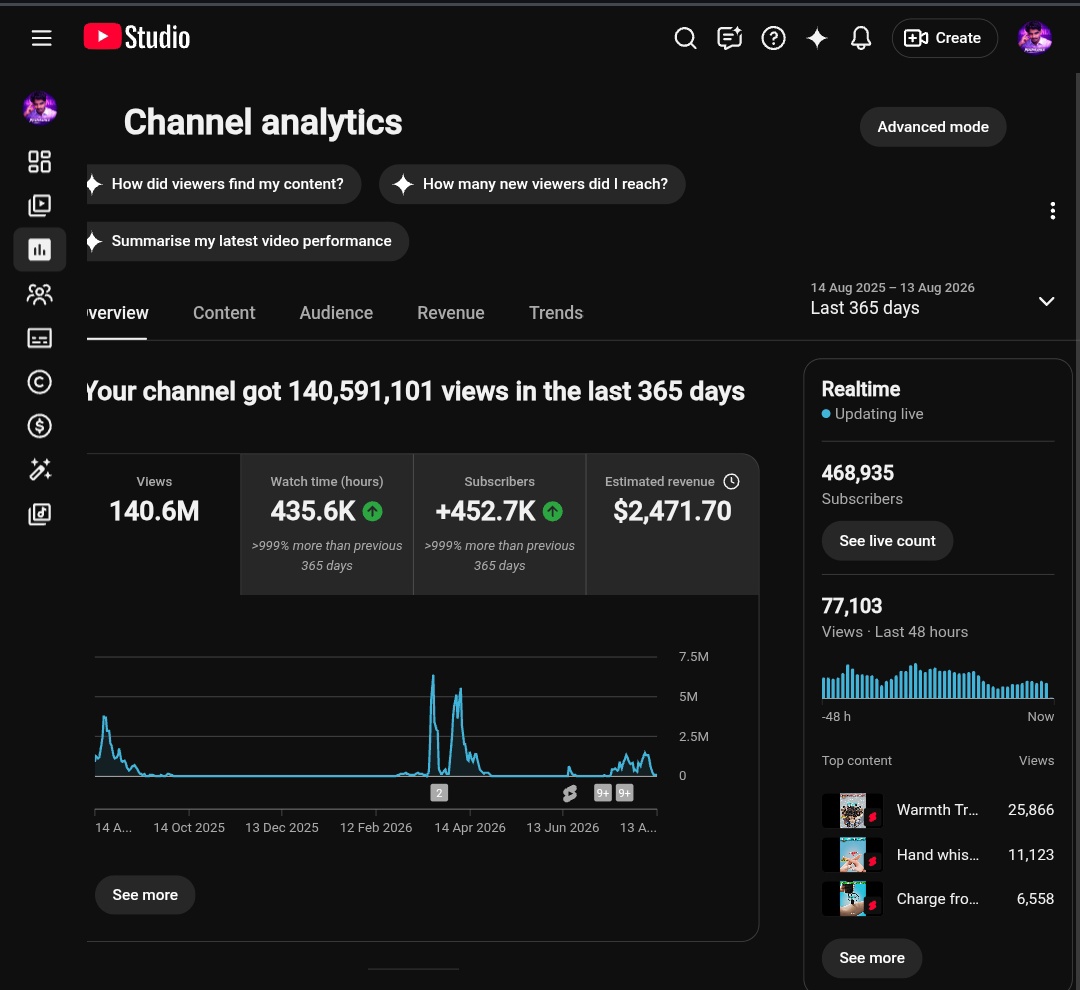Viewport: 1080px width, 990px height.
Task: Open the three-dot options menu
Action: click(x=1052, y=211)
